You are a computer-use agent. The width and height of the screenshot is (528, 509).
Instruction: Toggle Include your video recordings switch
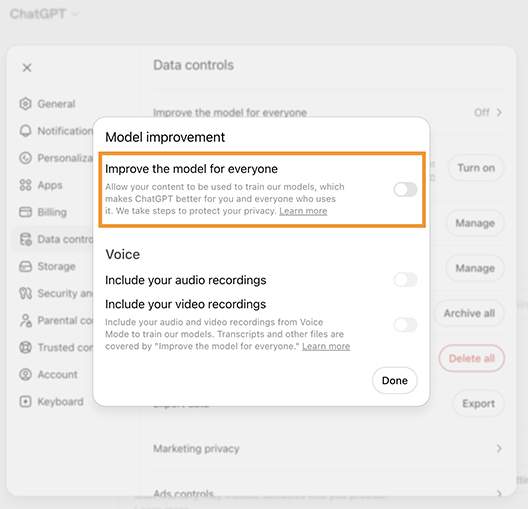[405, 325]
